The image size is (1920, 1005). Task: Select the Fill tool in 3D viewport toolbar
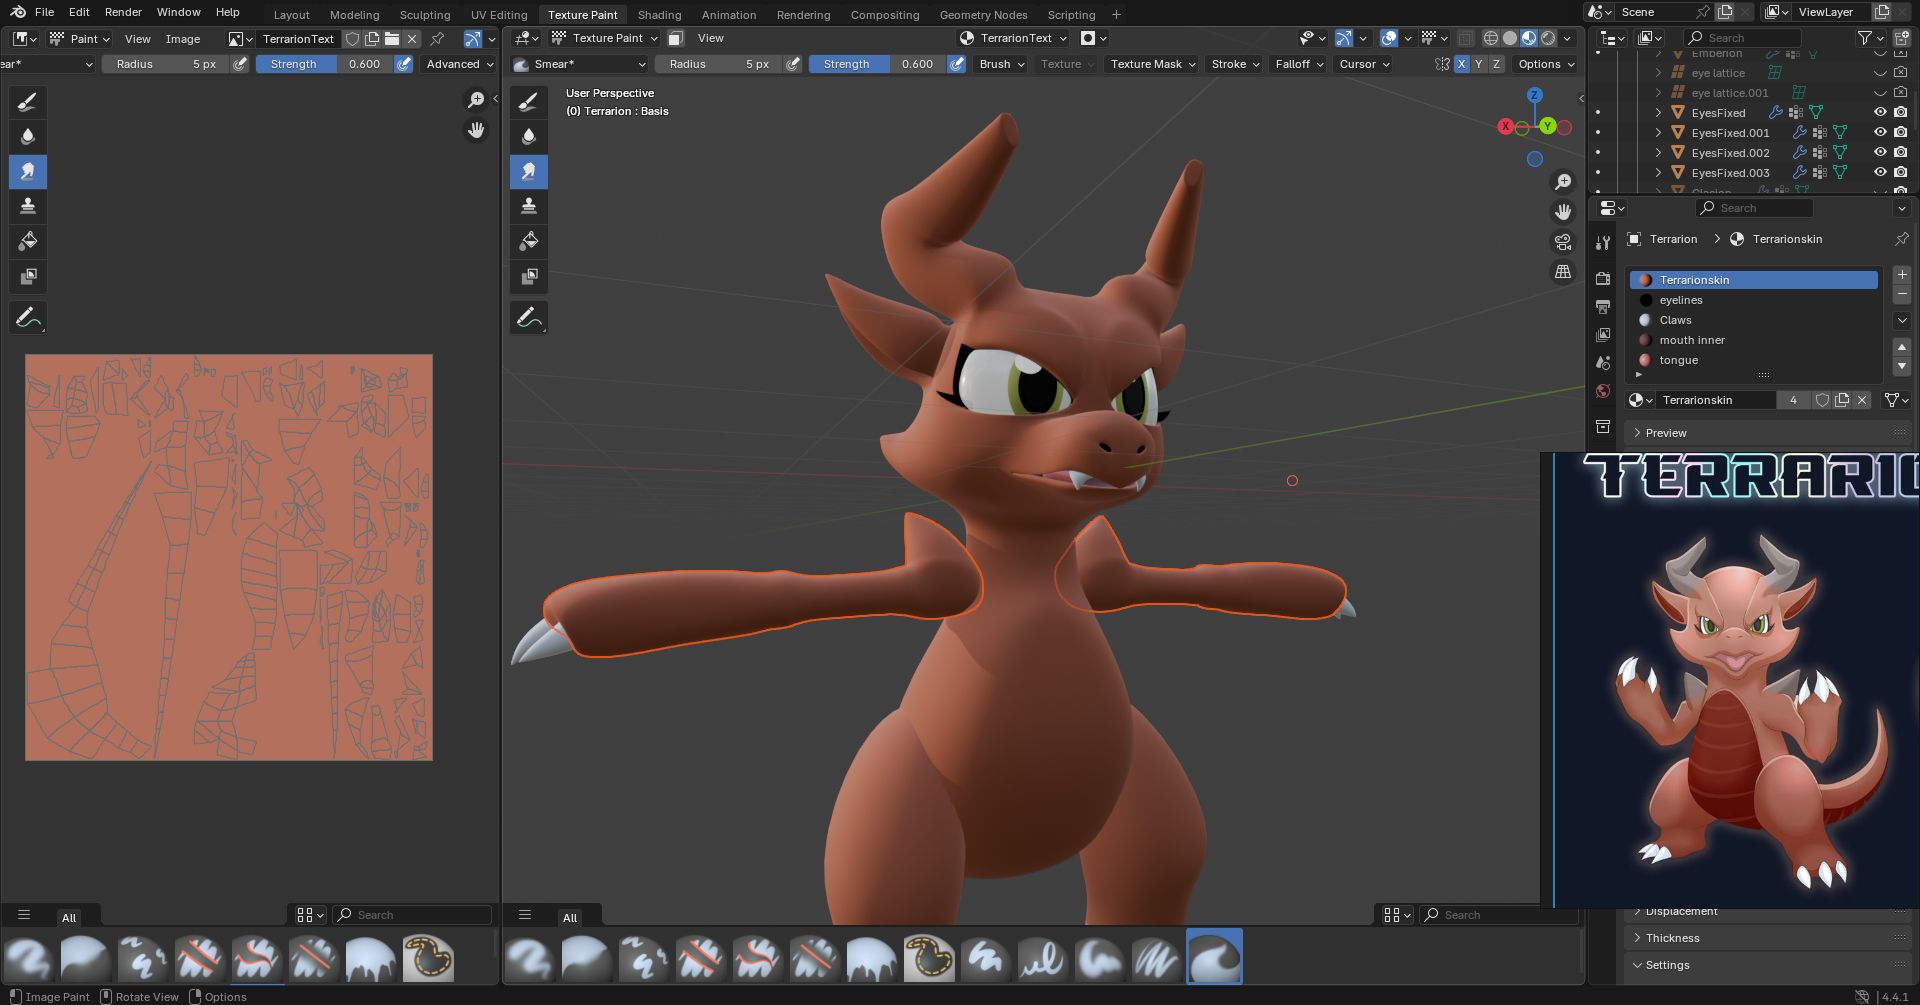point(529,241)
